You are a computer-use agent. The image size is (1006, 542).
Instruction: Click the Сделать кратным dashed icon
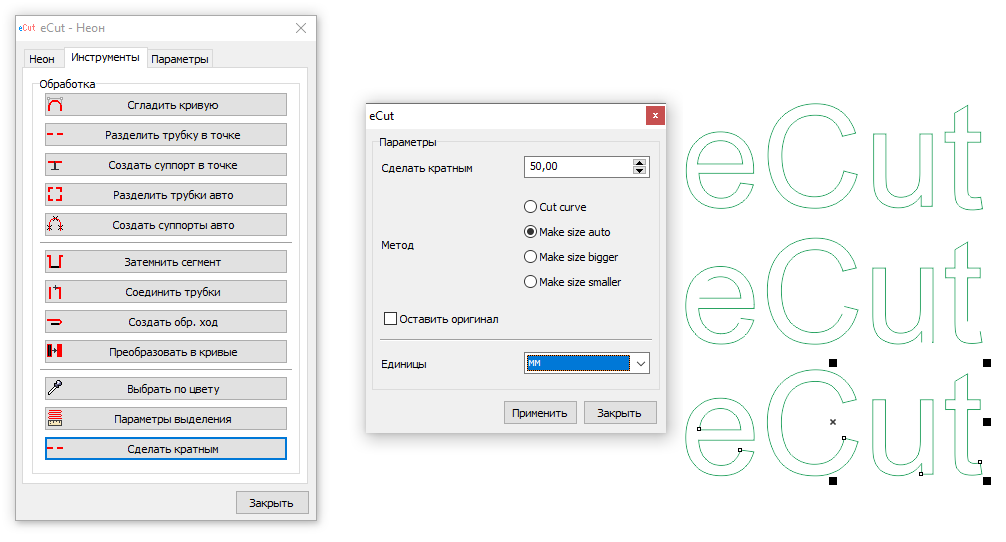tap(55, 448)
